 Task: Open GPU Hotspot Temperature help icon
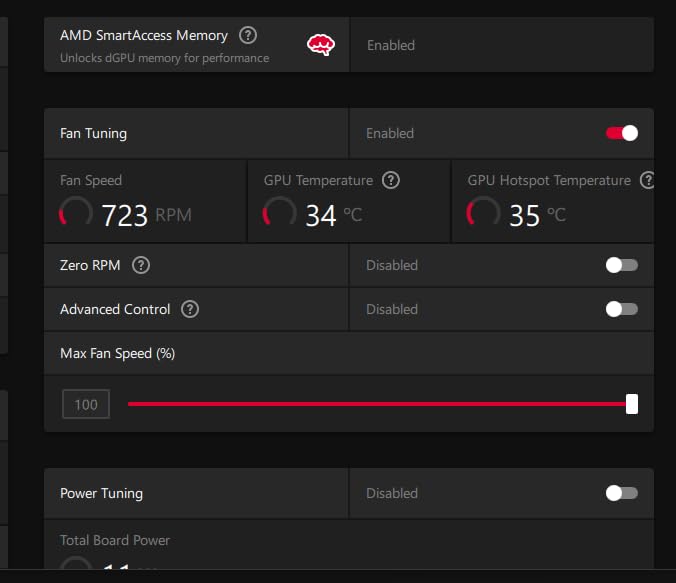[x=647, y=180]
